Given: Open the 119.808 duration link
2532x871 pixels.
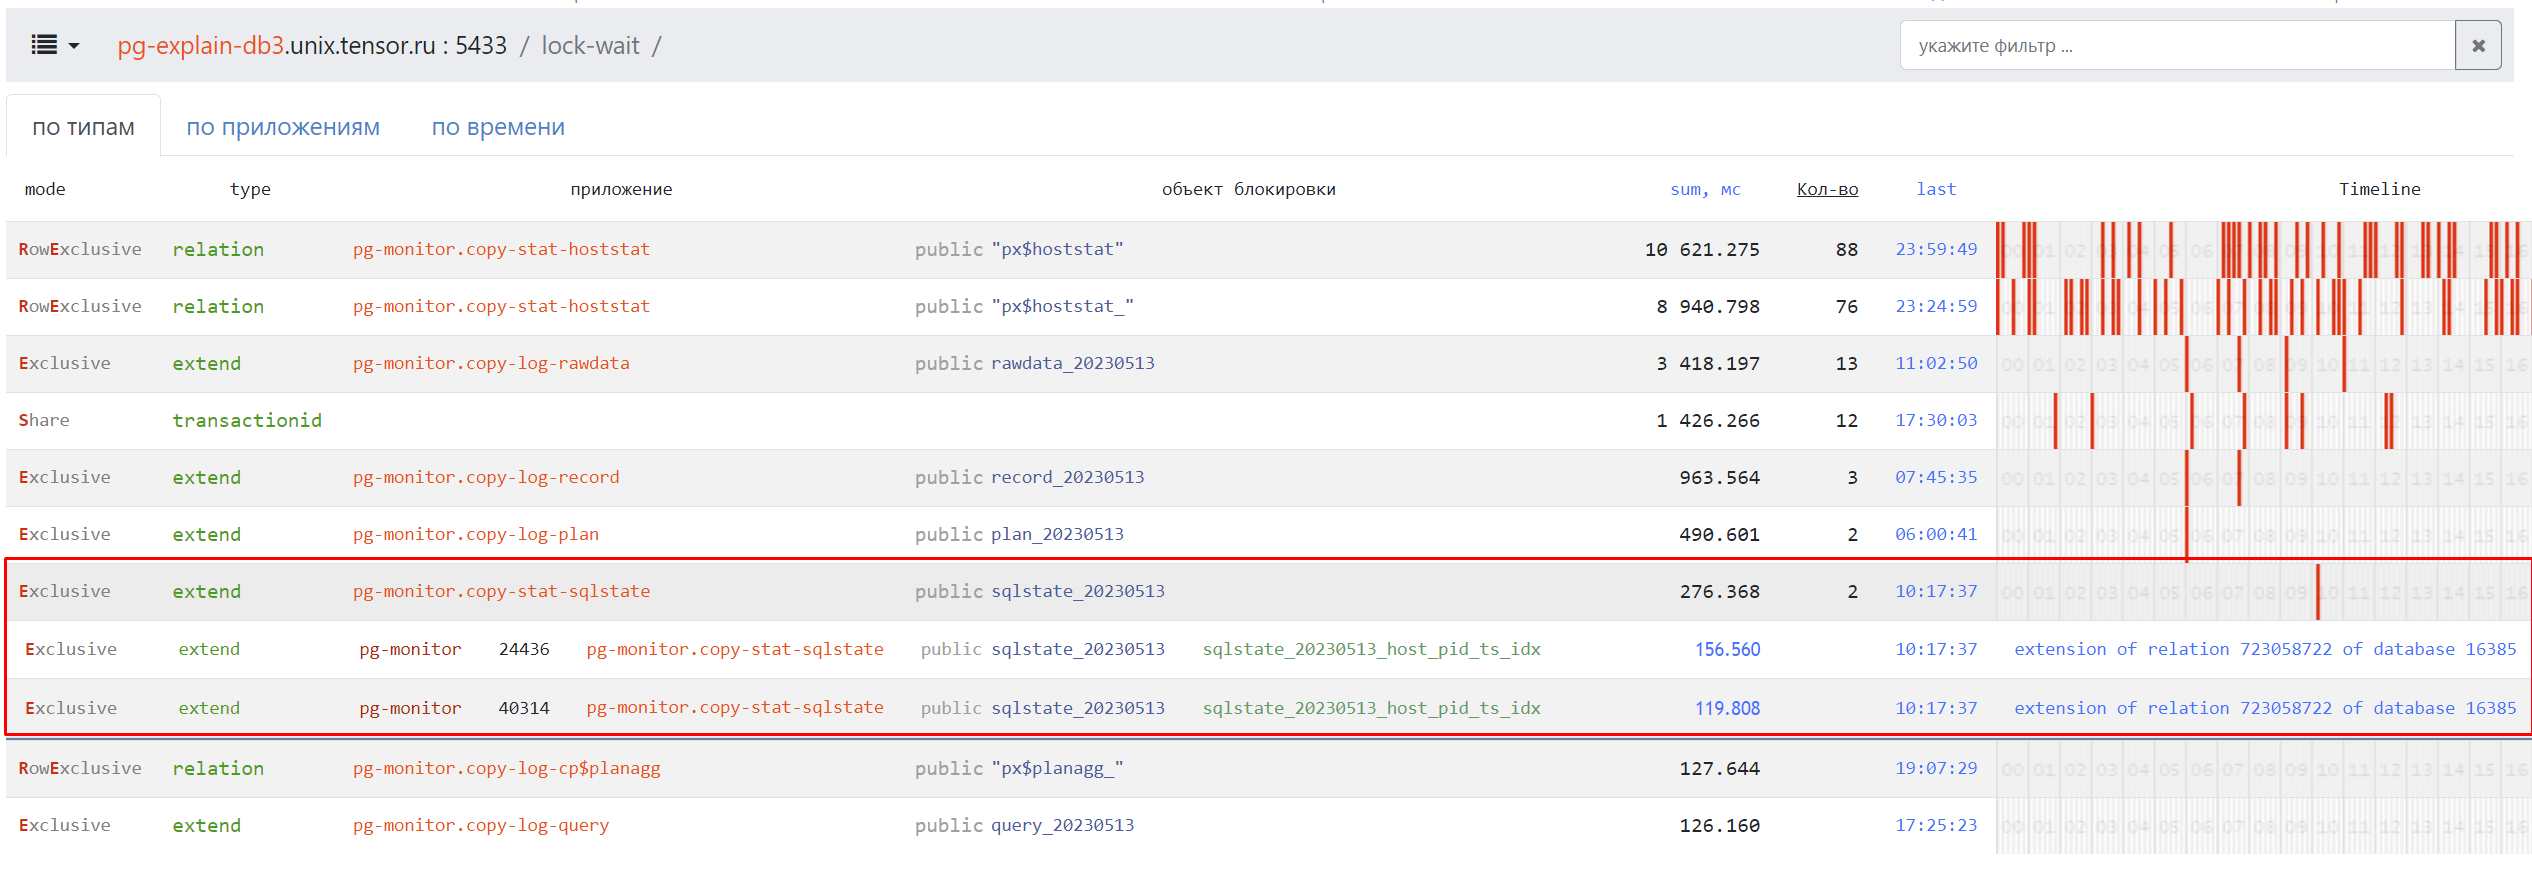Looking at the screenshot, I should pos(1727,709).
